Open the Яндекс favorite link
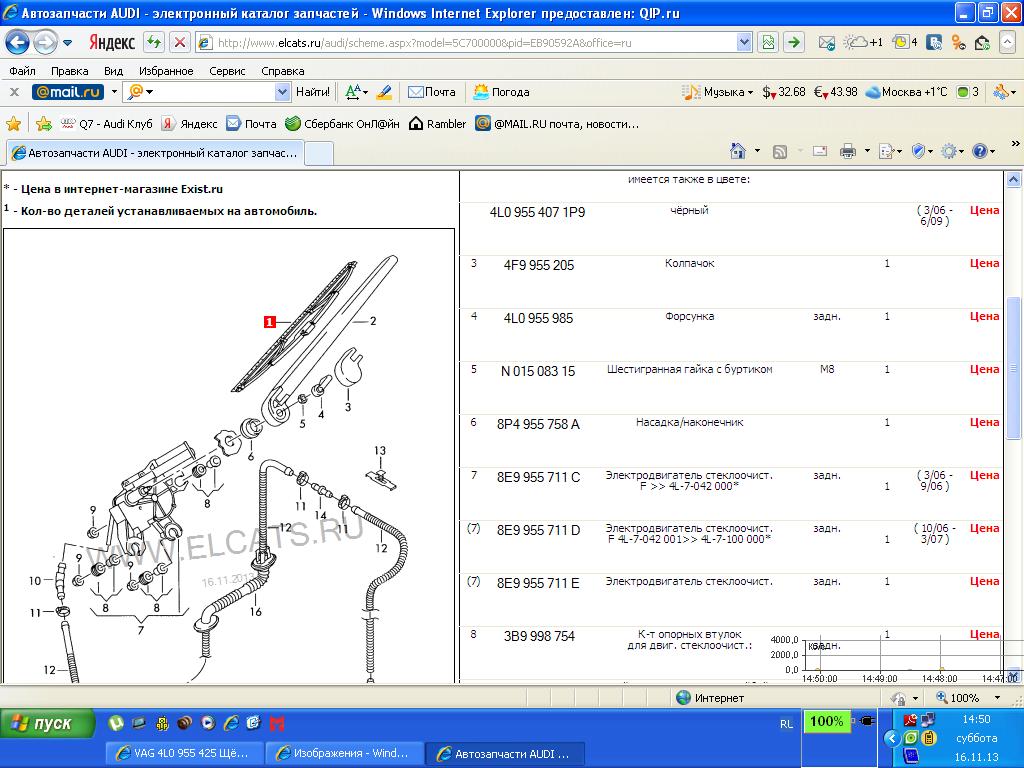The image size is (1024, 768). tap(189, 123)
